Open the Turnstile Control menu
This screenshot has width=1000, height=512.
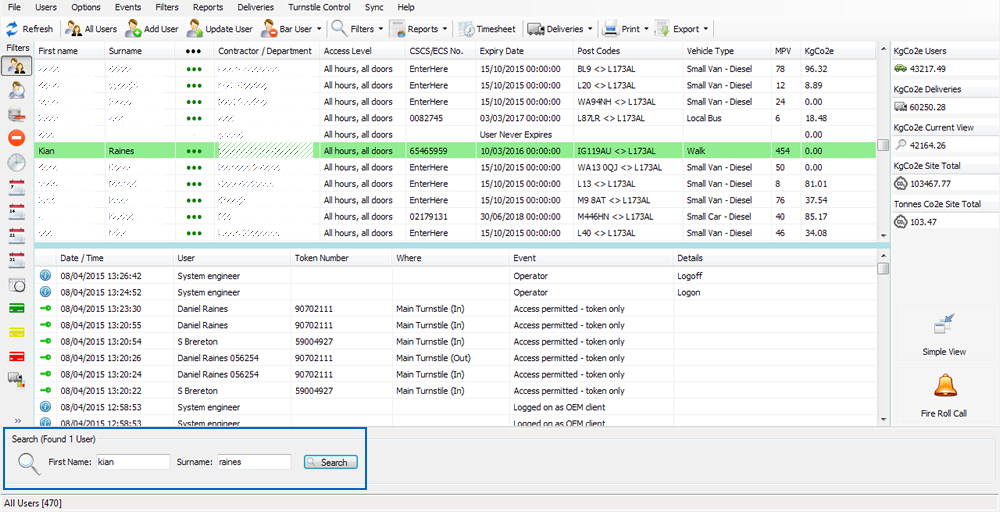(x=319, y=7)
